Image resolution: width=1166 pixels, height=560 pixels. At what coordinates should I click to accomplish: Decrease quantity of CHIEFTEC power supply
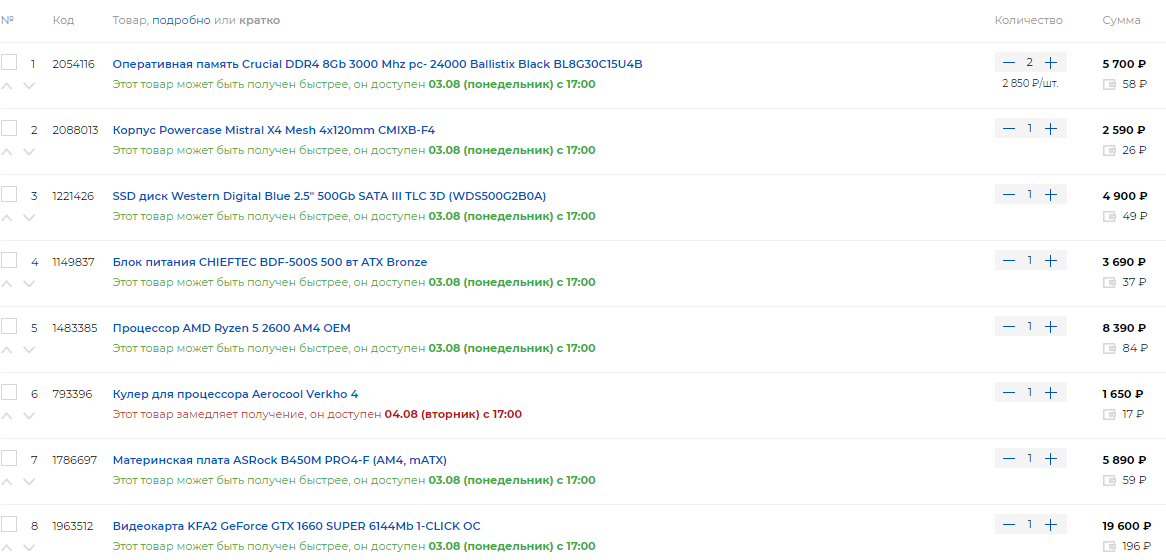(x=1008, y=260)
